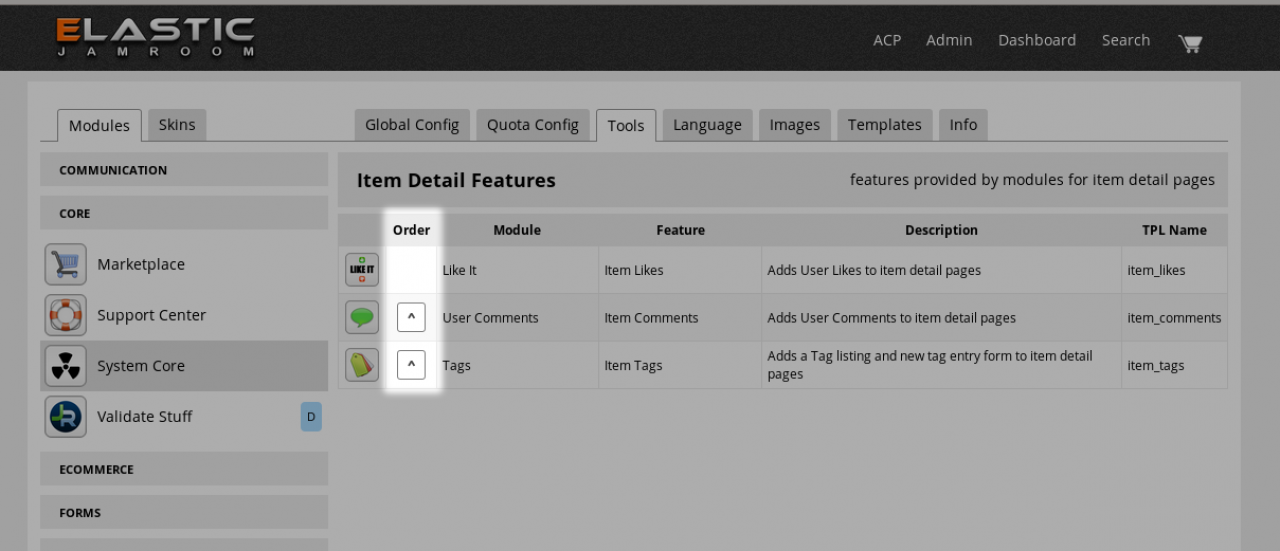Switch to the Skins tab
This screenshot has height=551, width=1280.
point(177,125)
